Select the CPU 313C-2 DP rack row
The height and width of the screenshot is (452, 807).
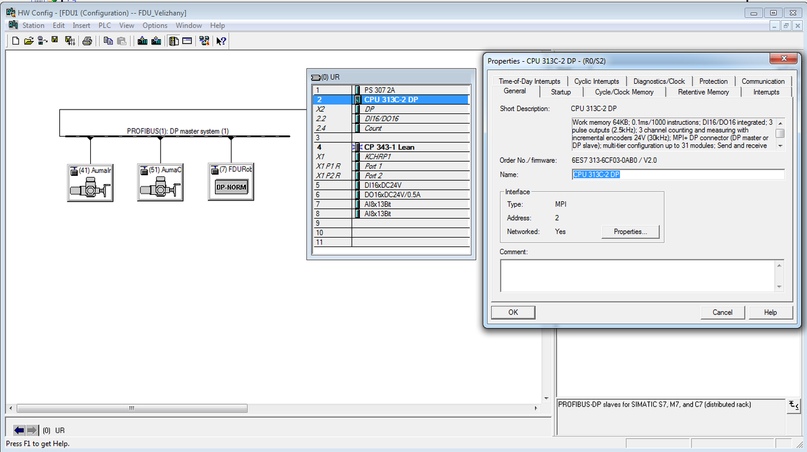391,99
